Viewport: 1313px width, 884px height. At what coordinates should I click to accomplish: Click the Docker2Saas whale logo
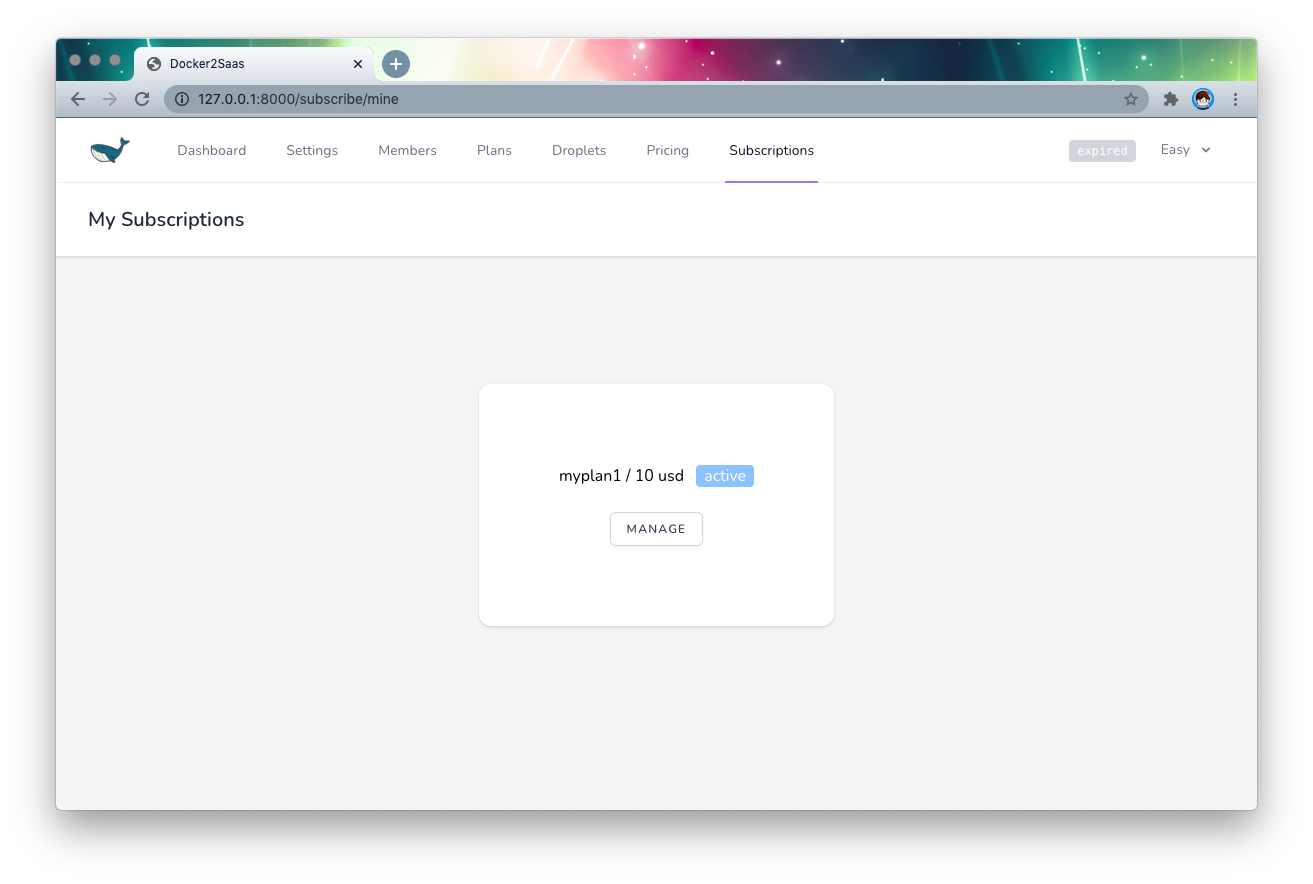pyautogui.click(x=108, y=149)
